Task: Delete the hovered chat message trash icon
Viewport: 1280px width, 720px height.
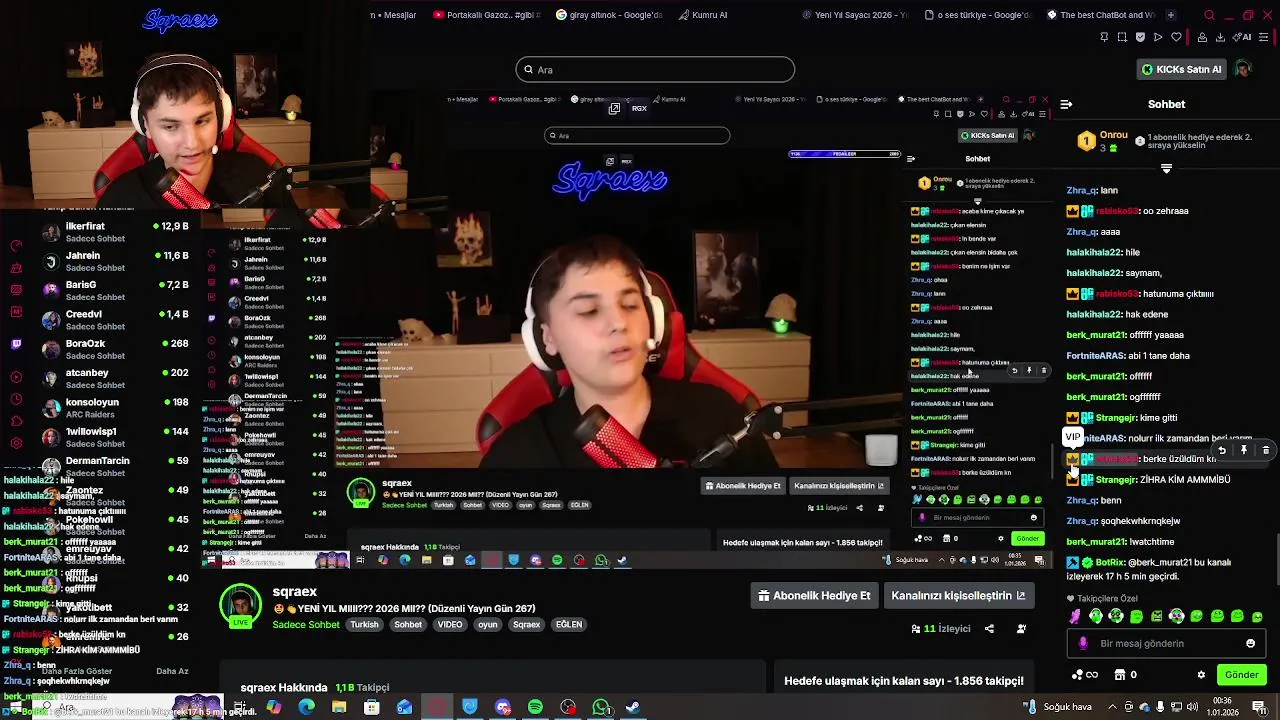Action: [x=1266, y=450]
